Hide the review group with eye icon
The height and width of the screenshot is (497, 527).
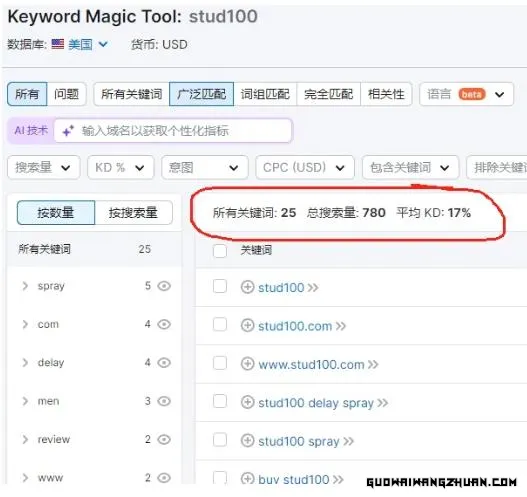164,439
